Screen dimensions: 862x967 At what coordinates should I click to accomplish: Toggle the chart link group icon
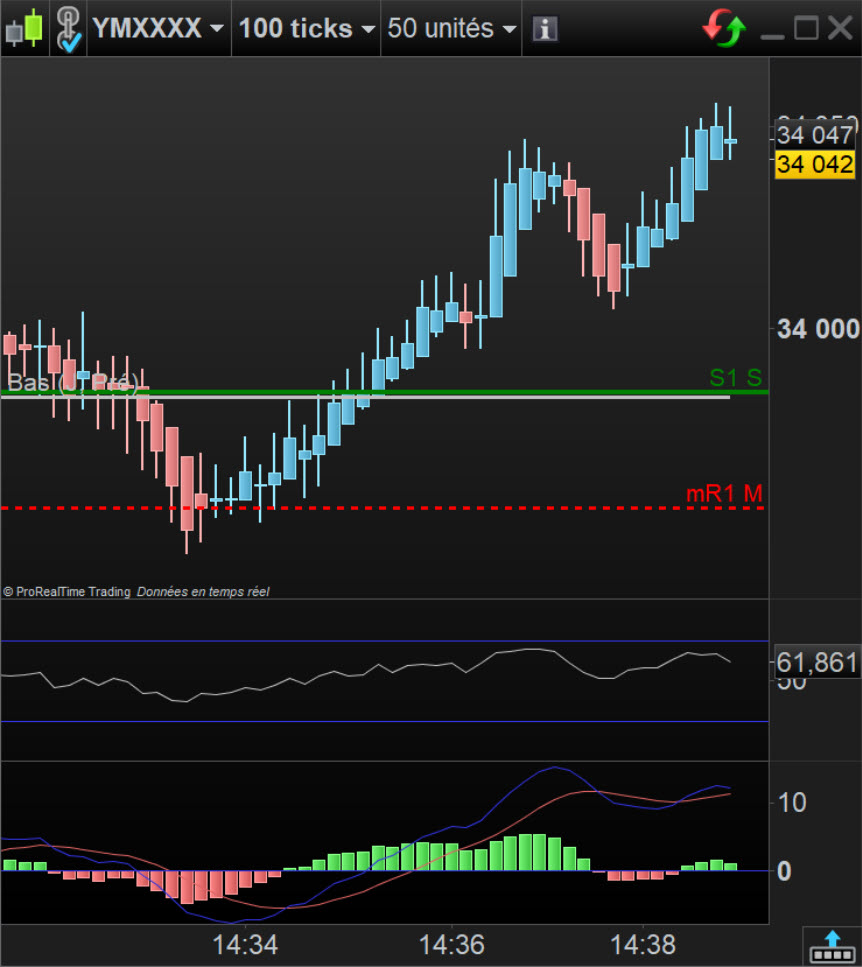pos(68,28)
